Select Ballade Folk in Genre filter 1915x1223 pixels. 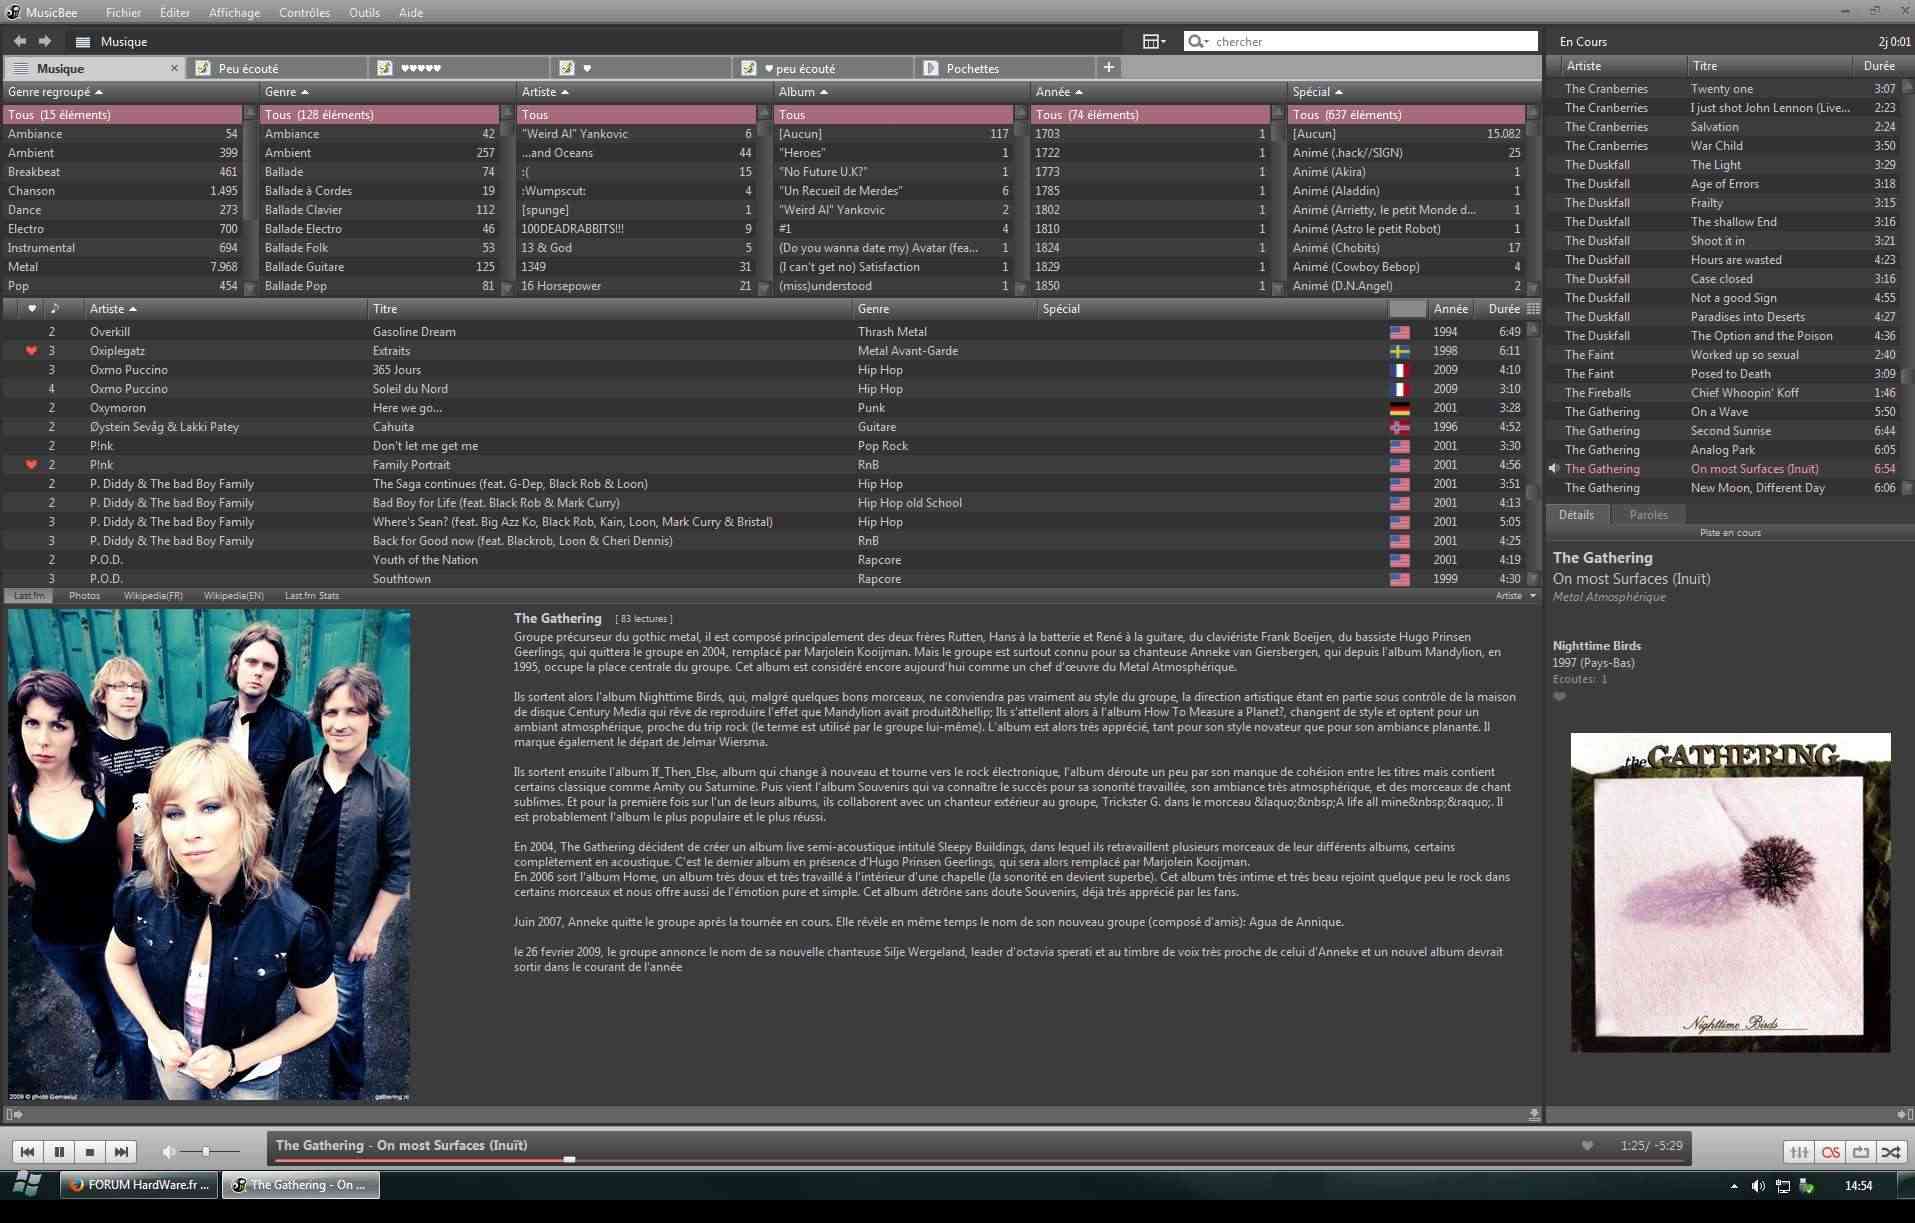[379, 248]
